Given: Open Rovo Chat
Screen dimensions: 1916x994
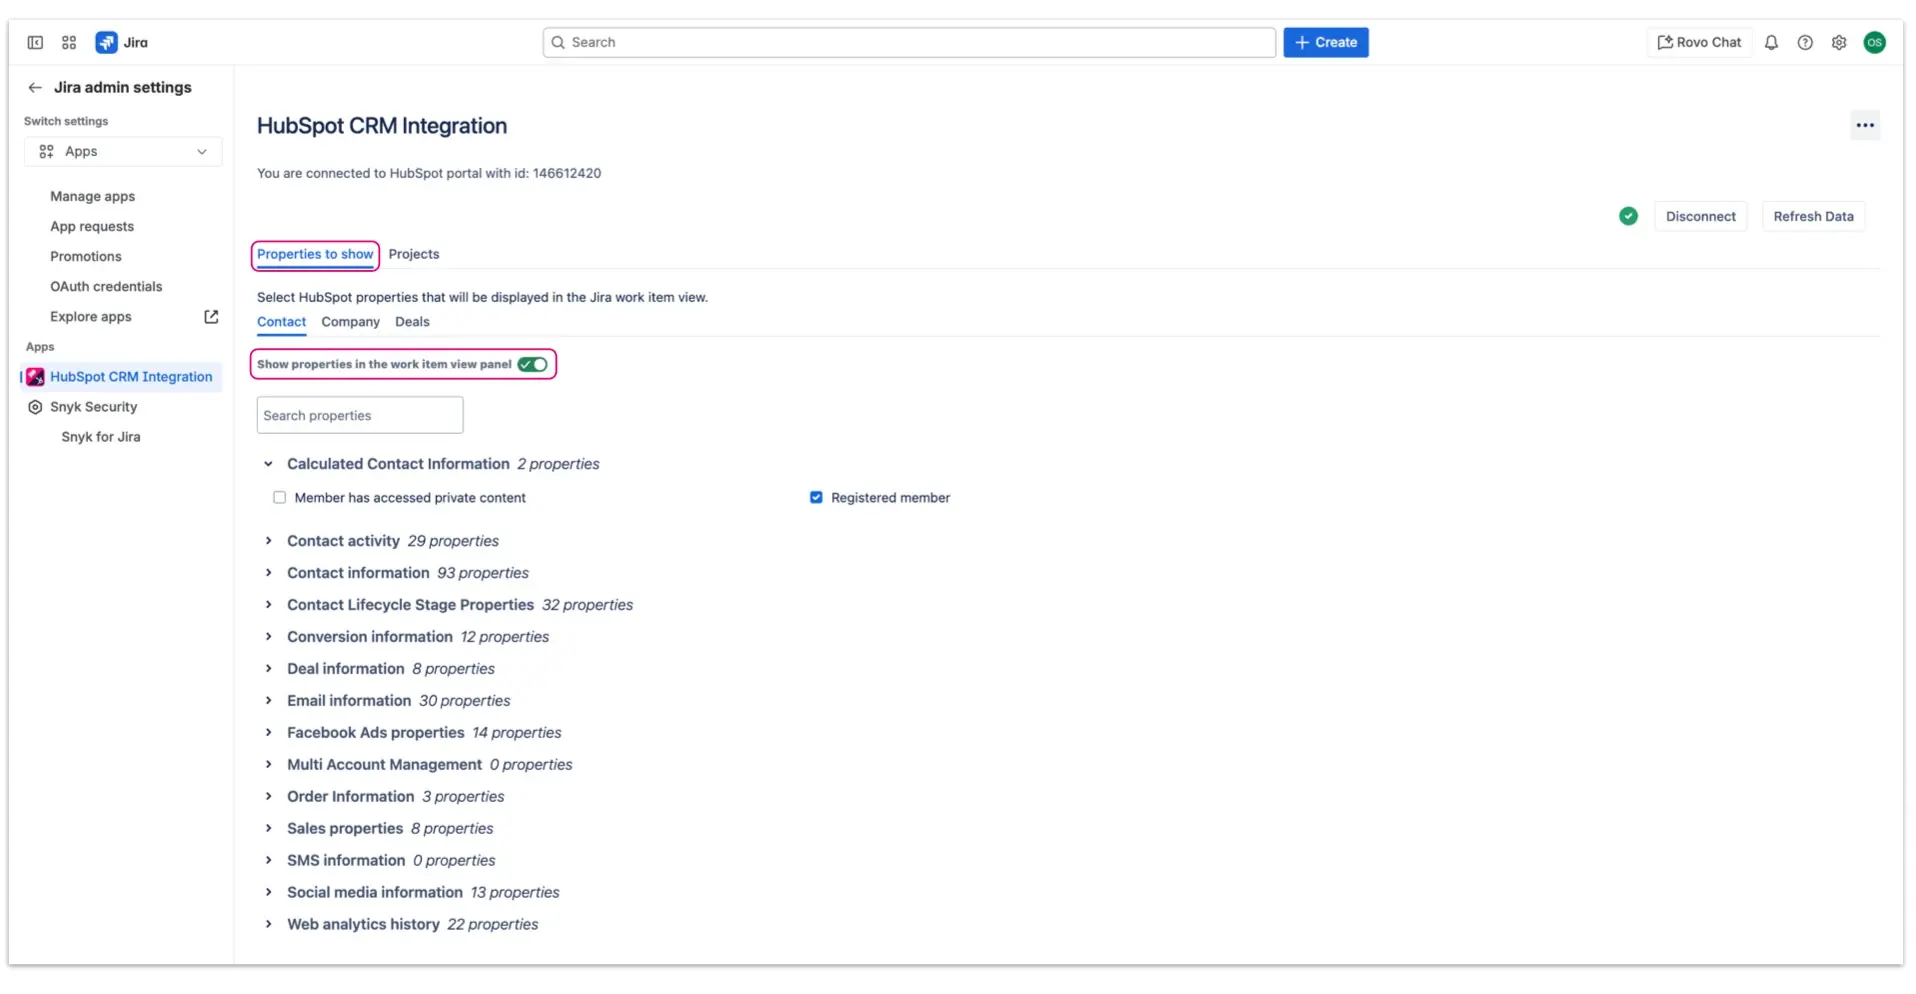Looking at the screenshot, I should click(1698, 42).
